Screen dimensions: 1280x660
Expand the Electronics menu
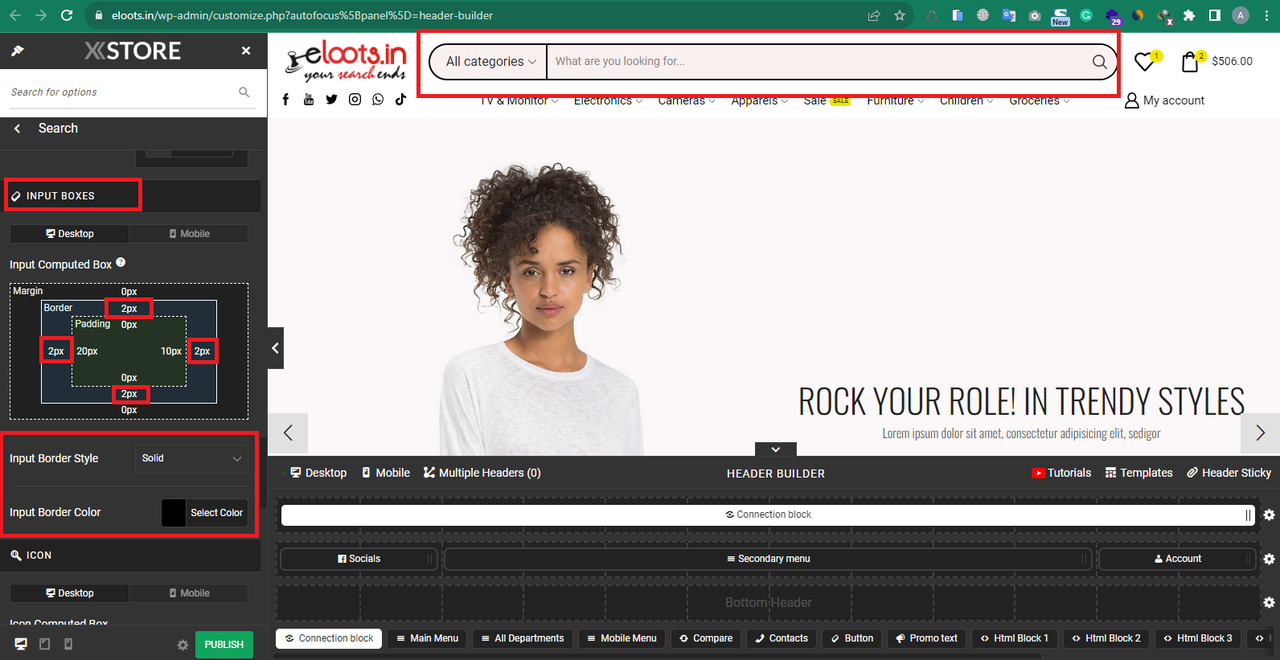point(608,100)
